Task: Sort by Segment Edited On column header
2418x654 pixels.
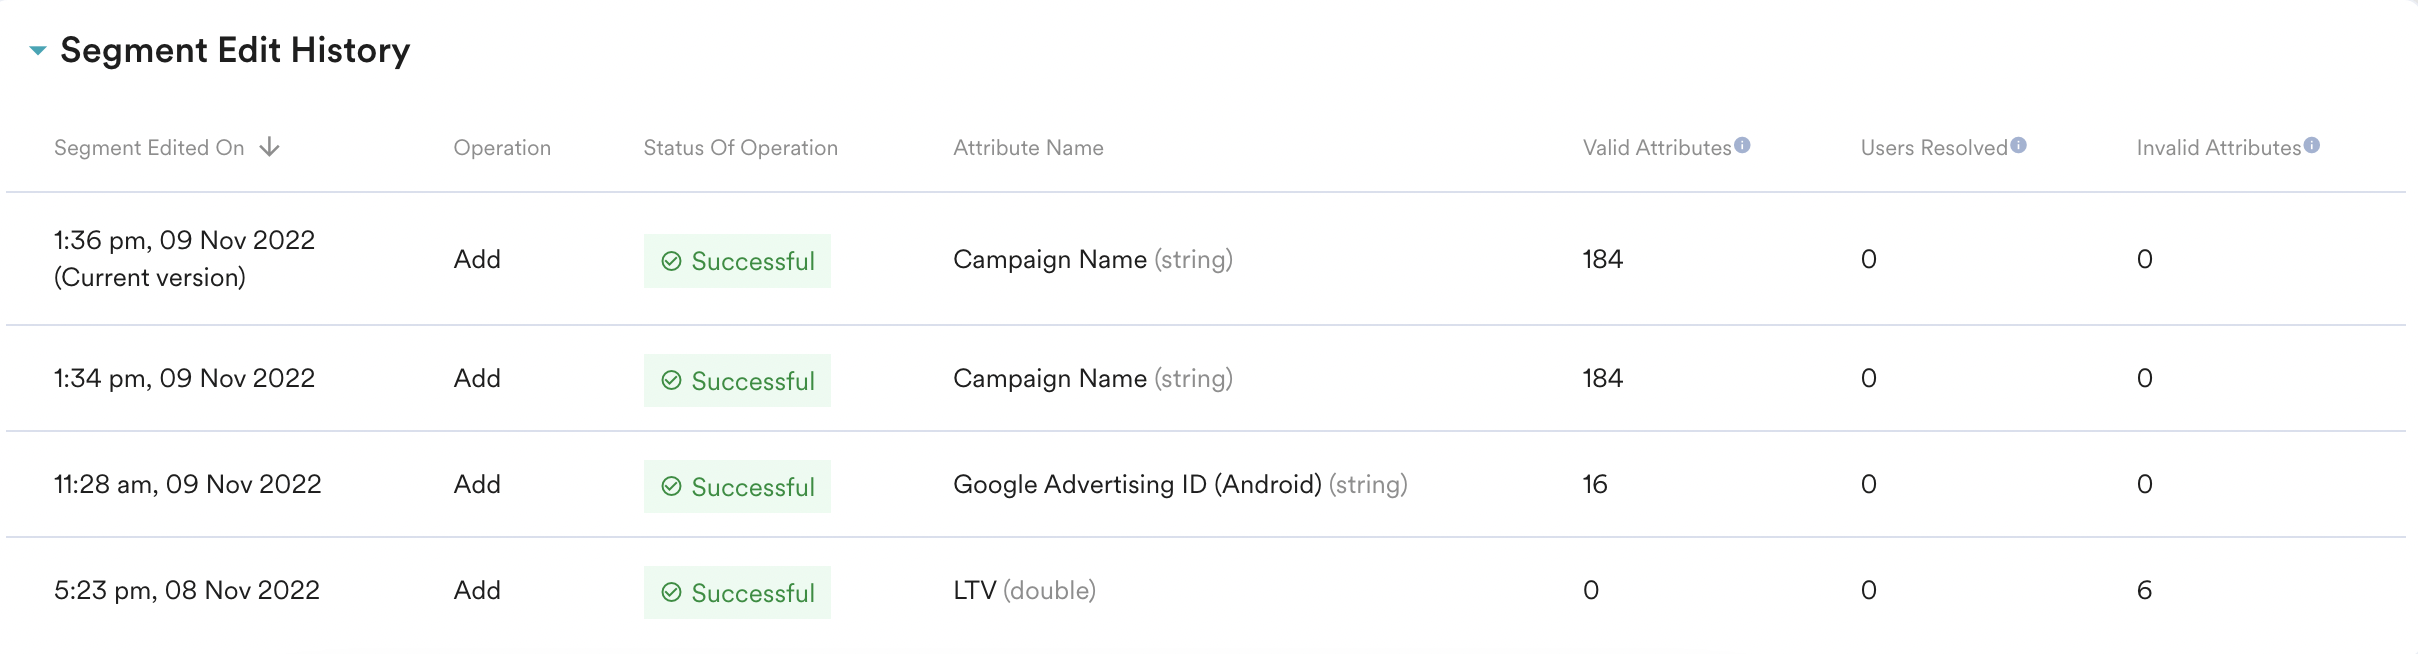Action: 149,148
